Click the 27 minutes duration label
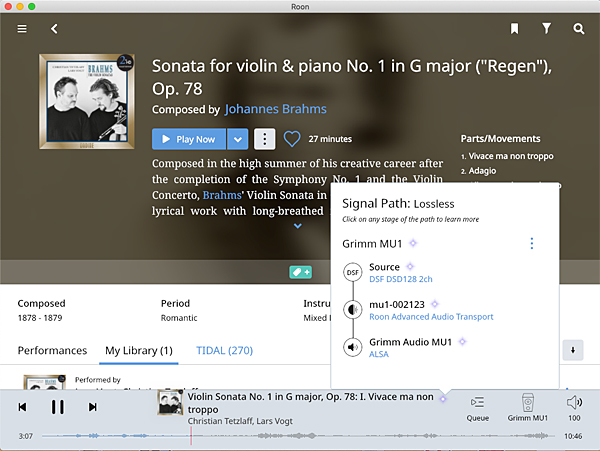 (330, 139)
